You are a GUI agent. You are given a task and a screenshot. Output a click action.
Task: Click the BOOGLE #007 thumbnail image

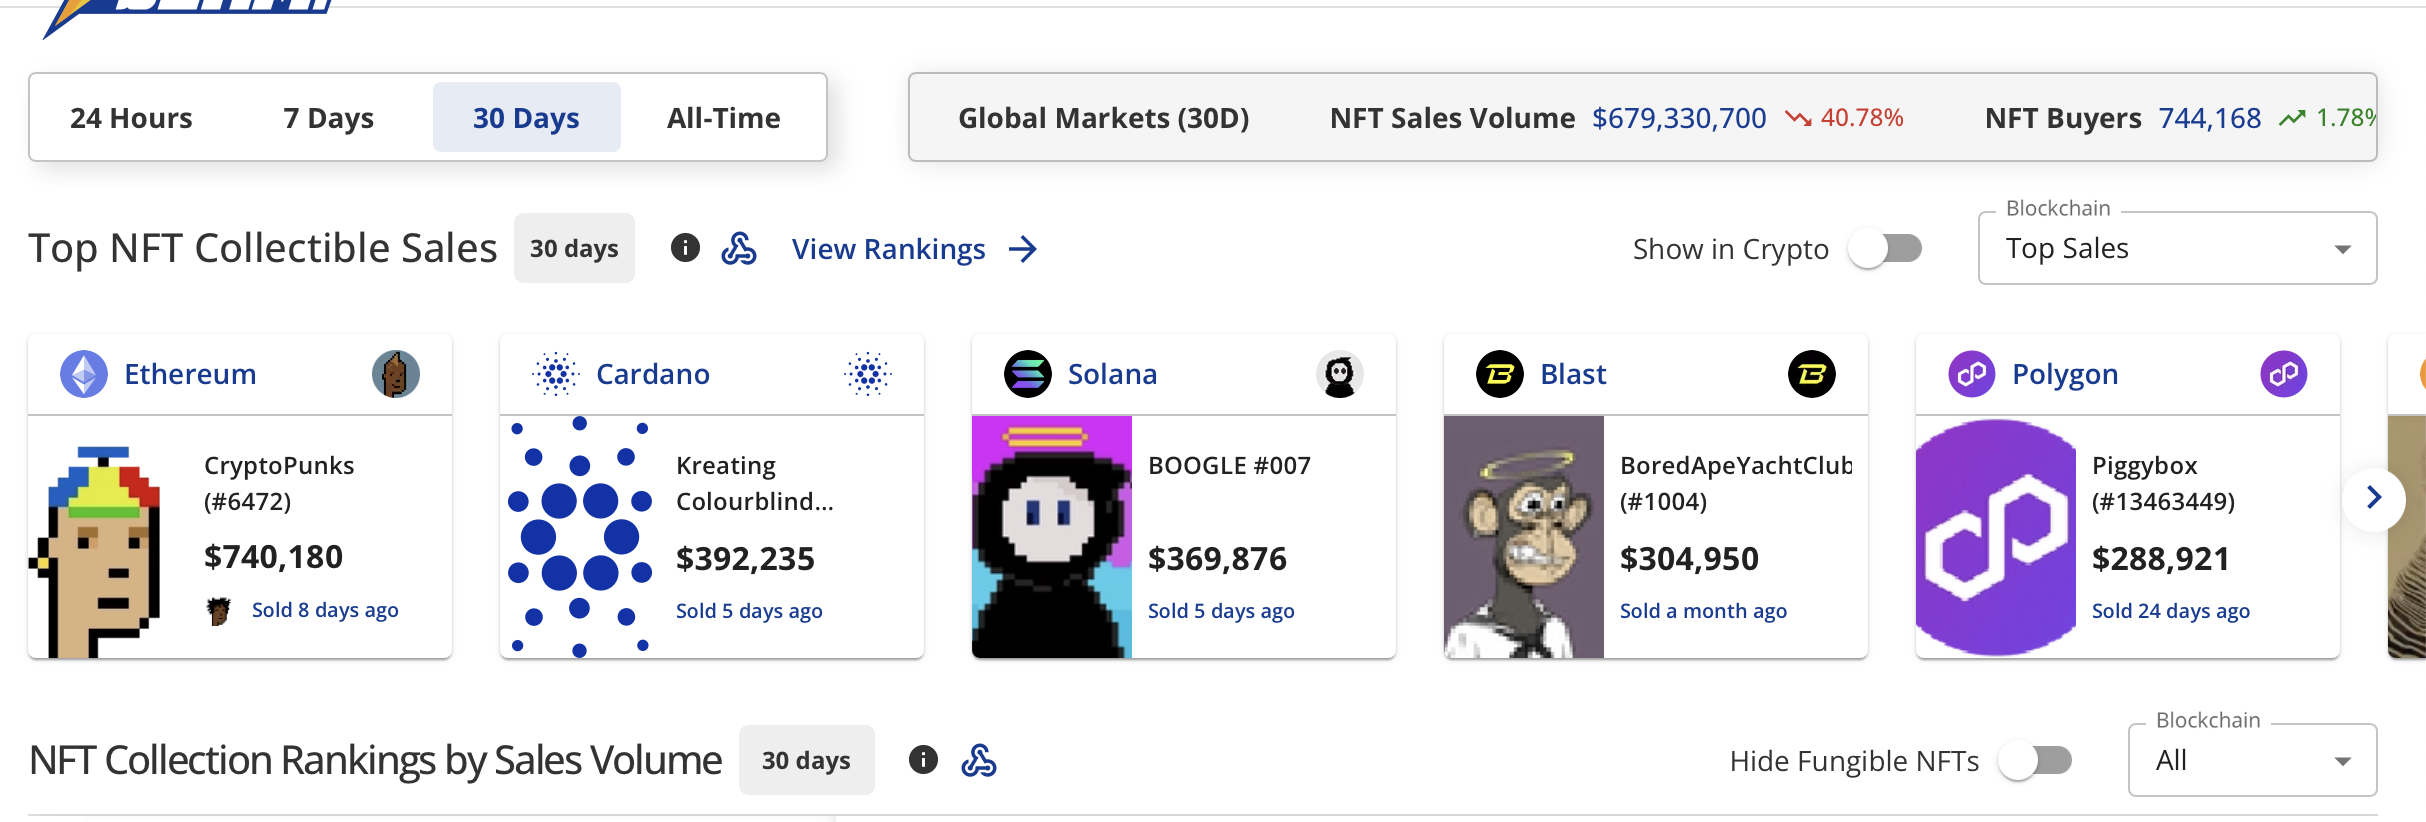pyautogui.click(x=1052, y=537)
